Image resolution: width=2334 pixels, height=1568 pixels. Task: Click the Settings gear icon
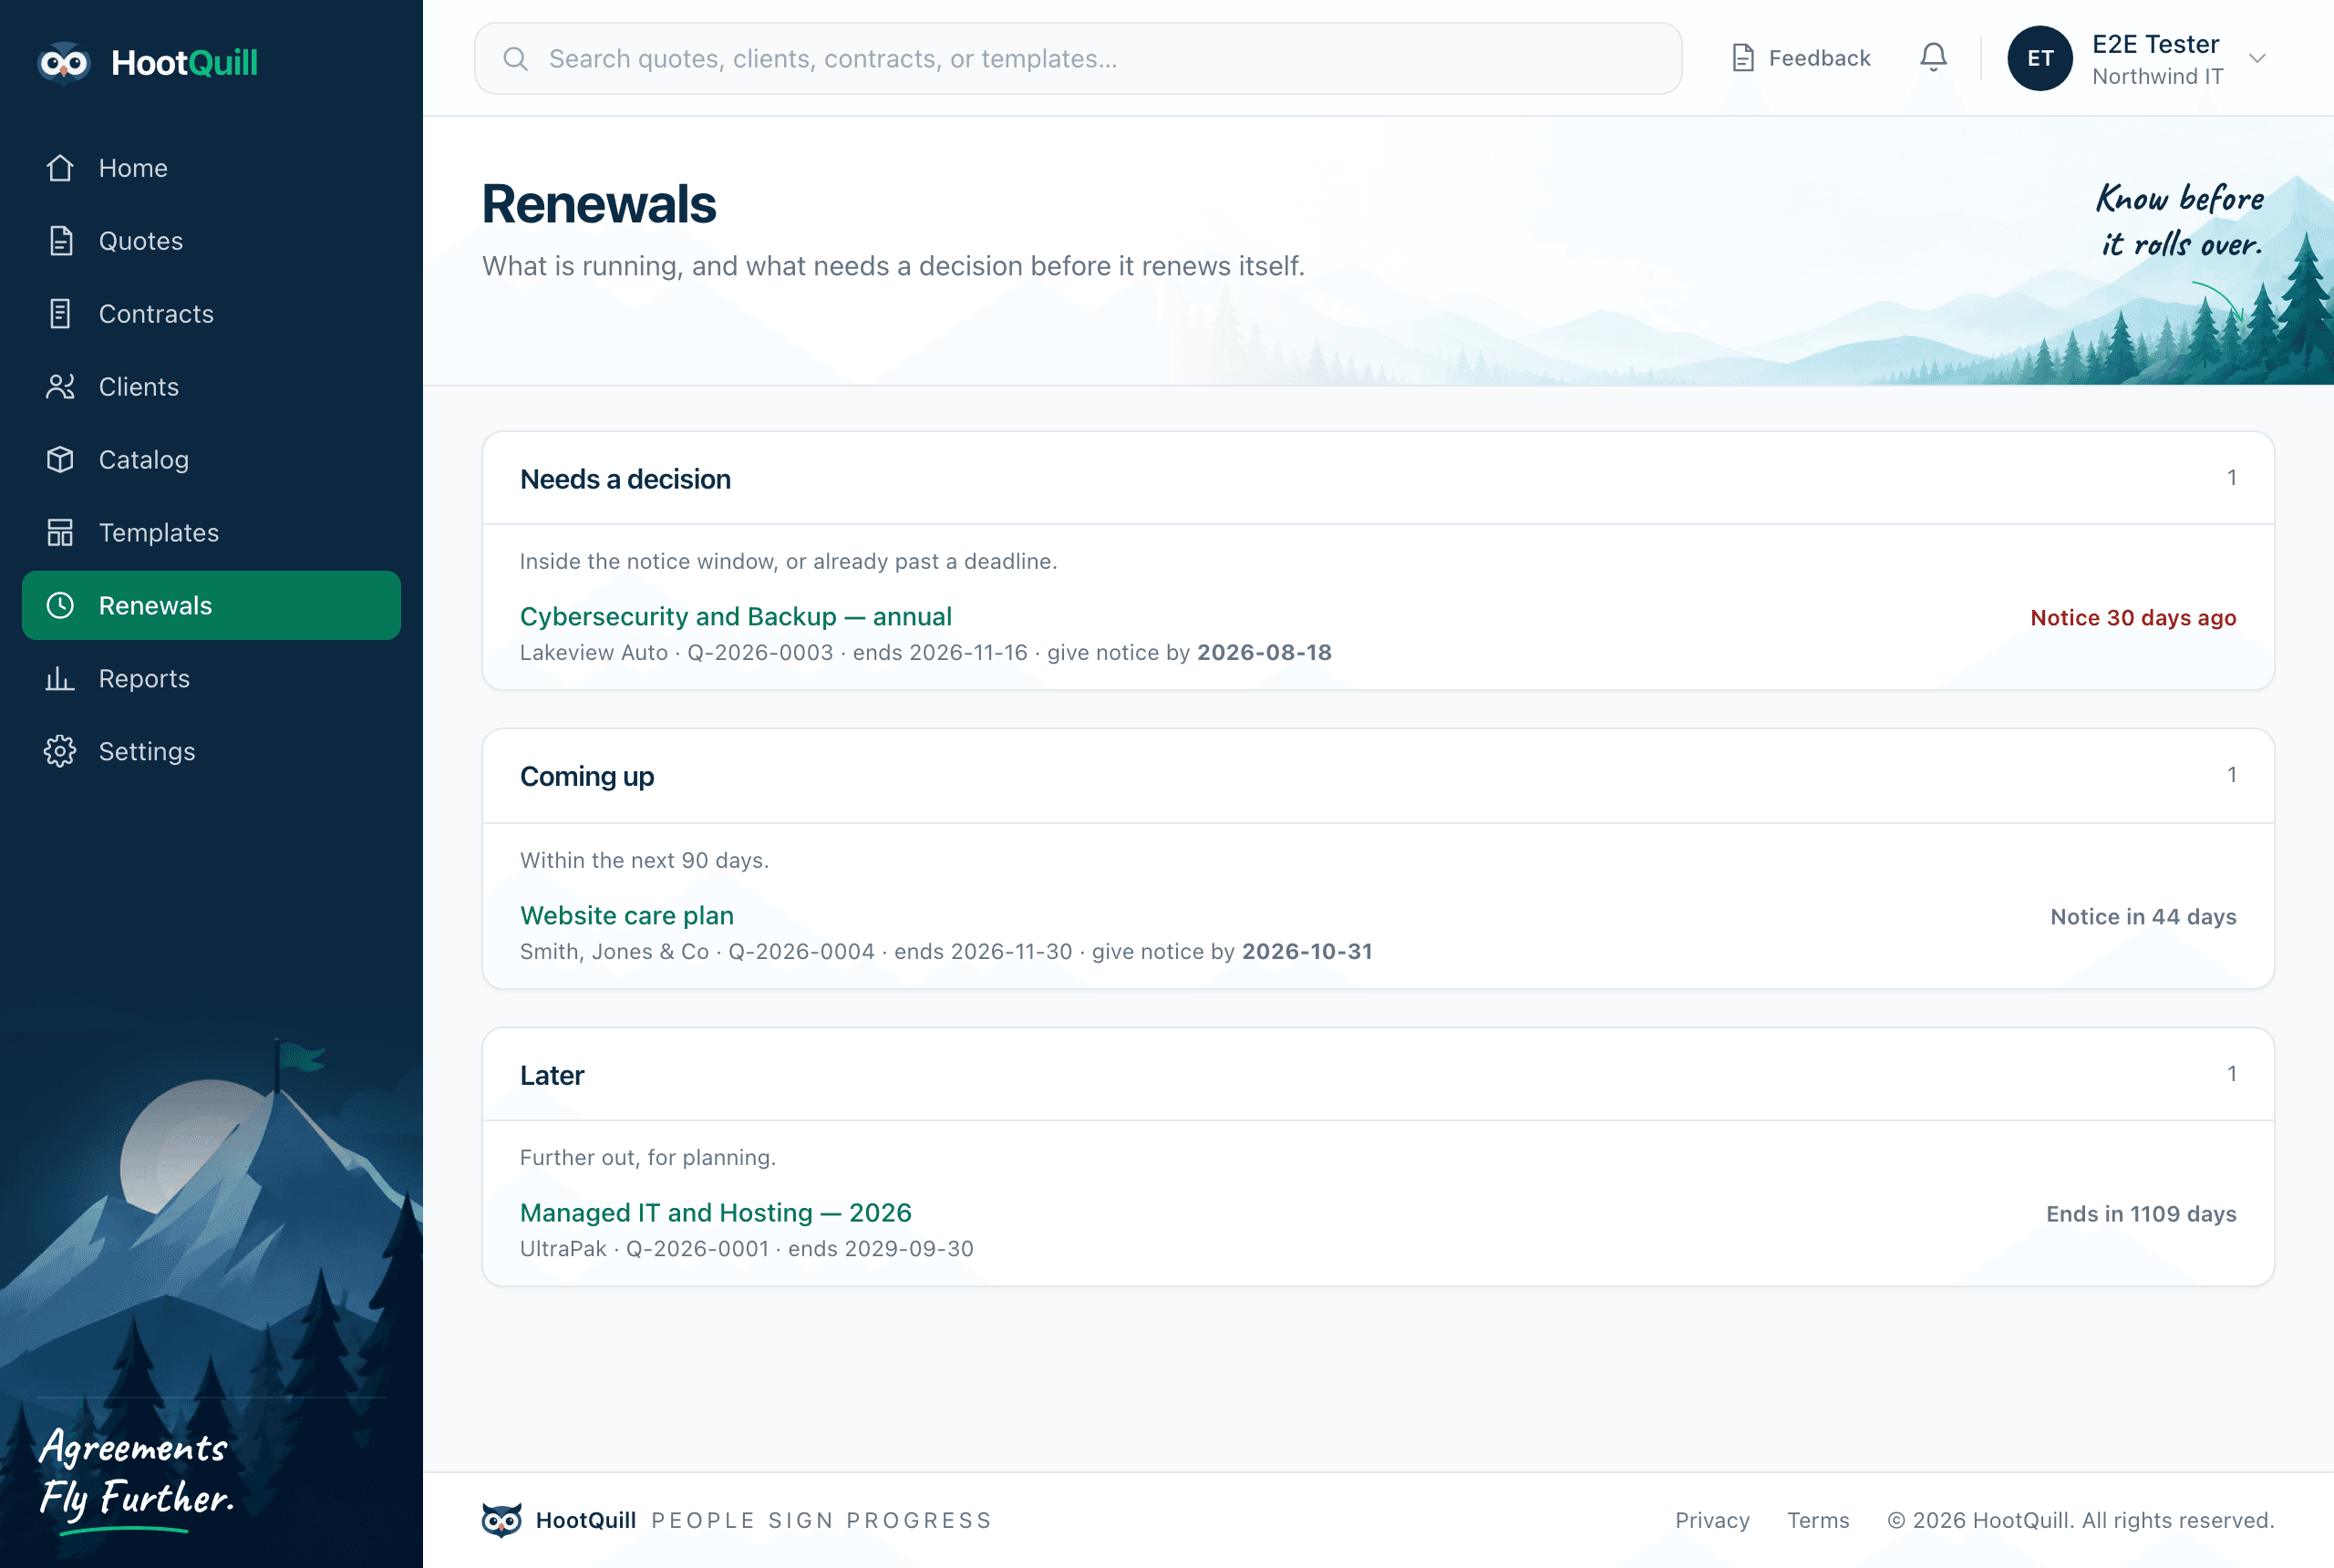point(60,752)
